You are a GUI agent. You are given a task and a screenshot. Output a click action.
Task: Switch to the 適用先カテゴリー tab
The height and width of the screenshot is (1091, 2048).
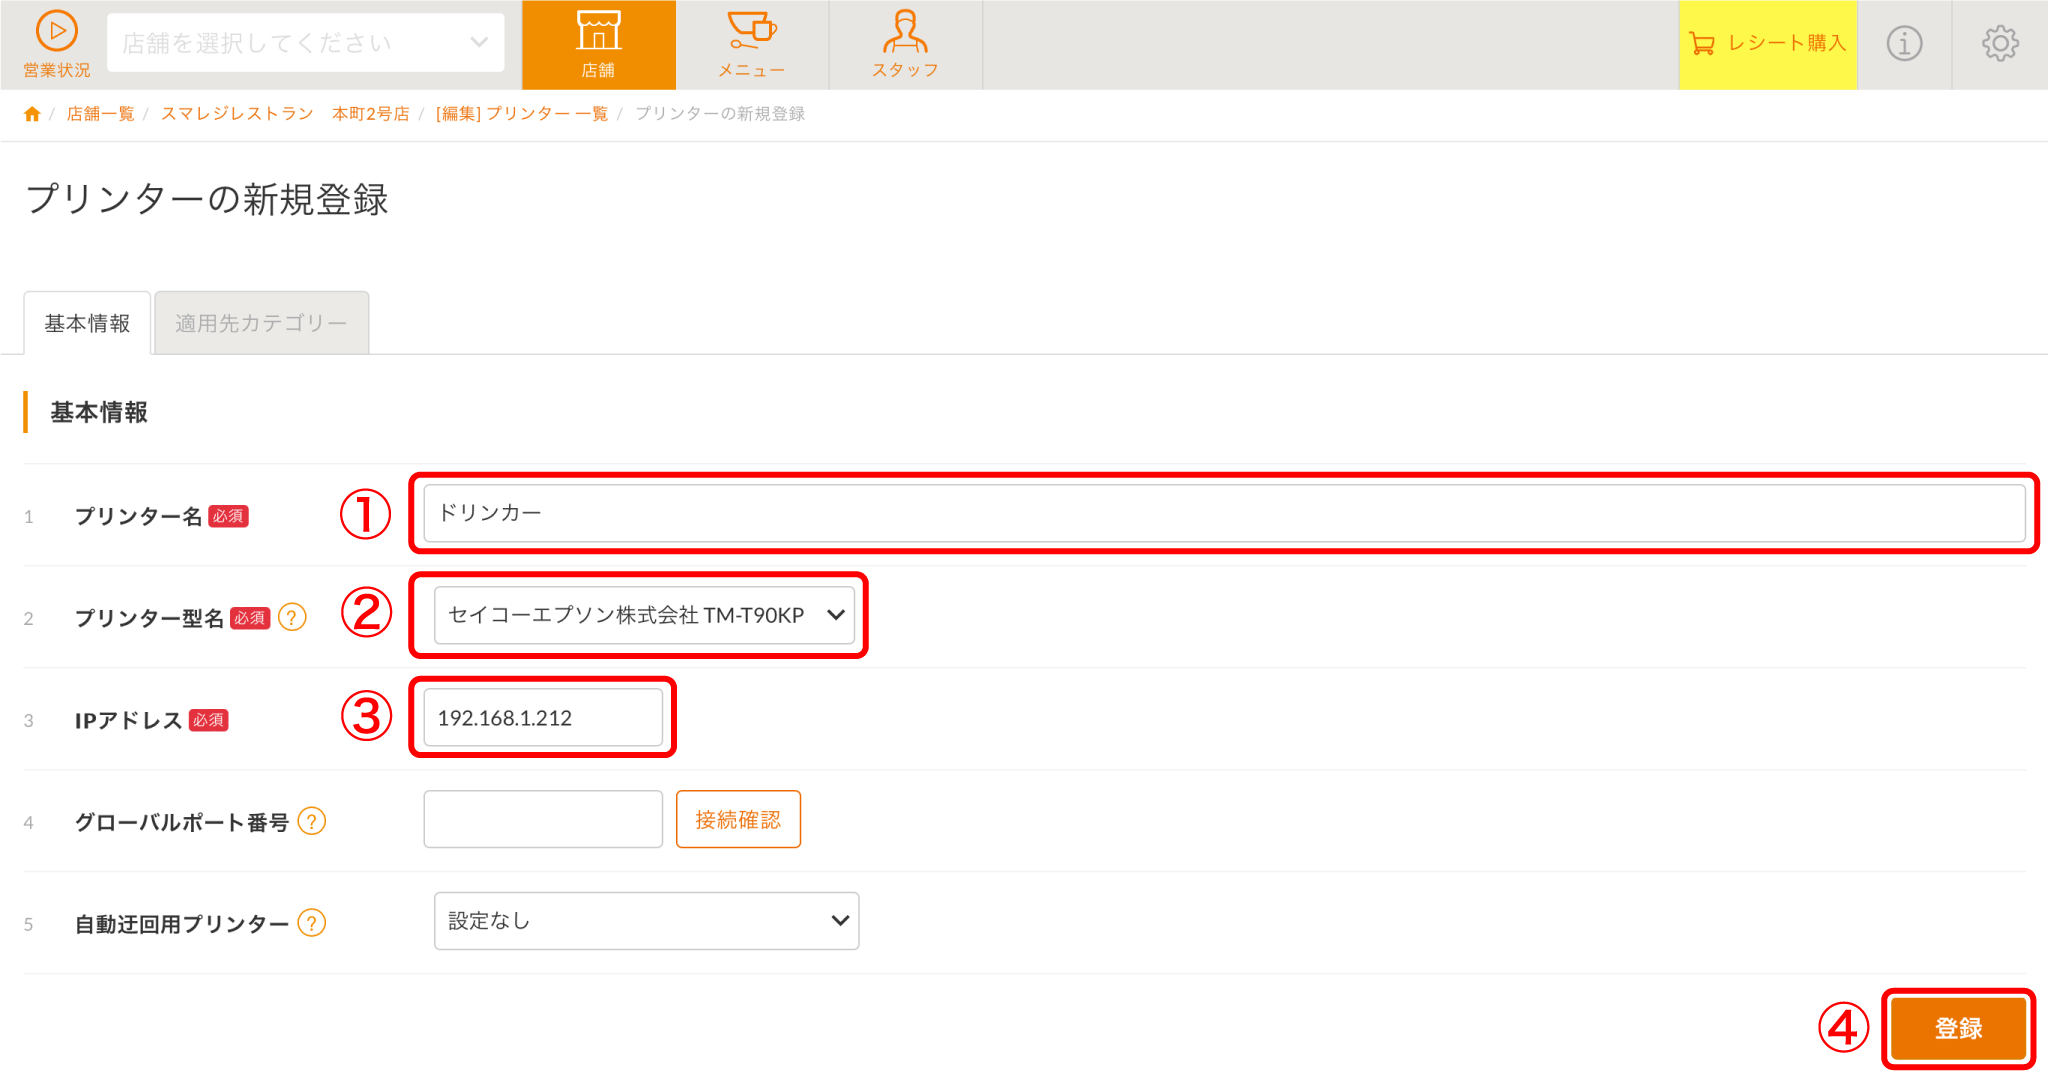pyautogui.click(x=261, y=323)
